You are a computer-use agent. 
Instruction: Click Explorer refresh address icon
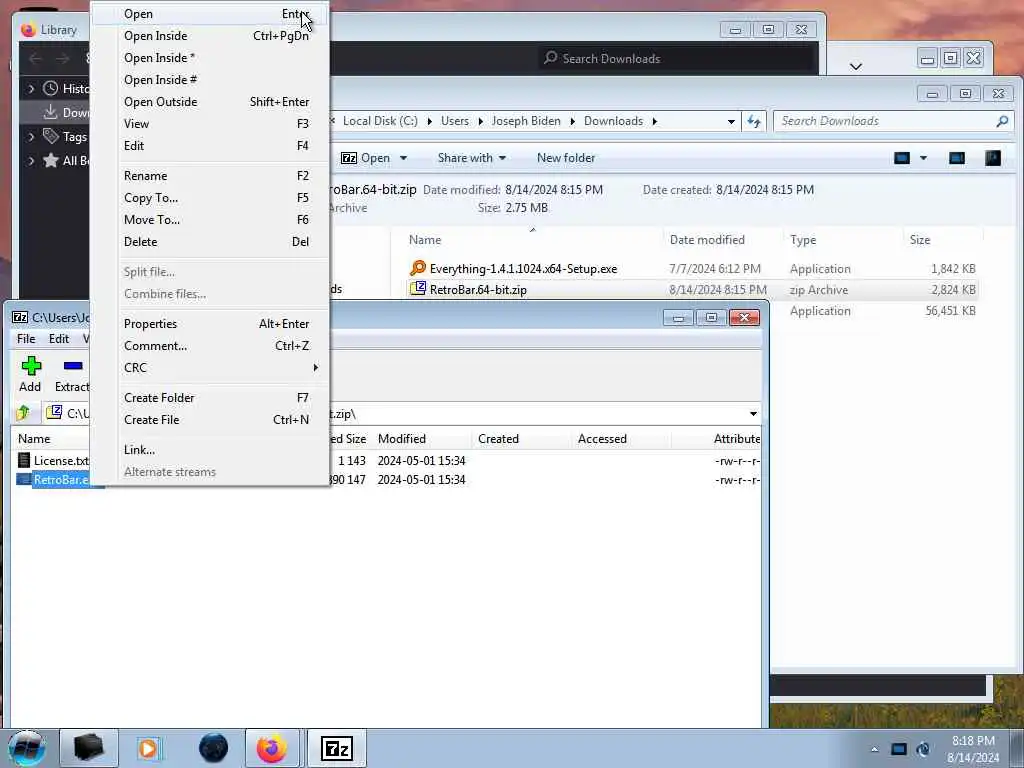[754, 121]
